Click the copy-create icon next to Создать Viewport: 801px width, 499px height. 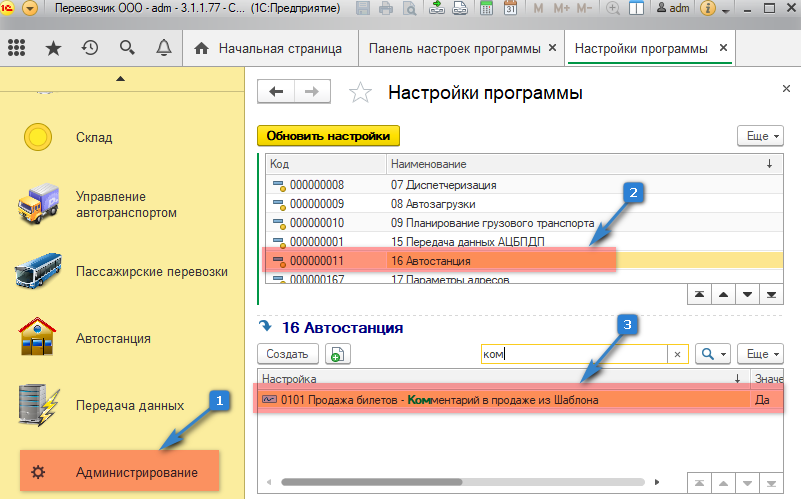tap(336, 354)
